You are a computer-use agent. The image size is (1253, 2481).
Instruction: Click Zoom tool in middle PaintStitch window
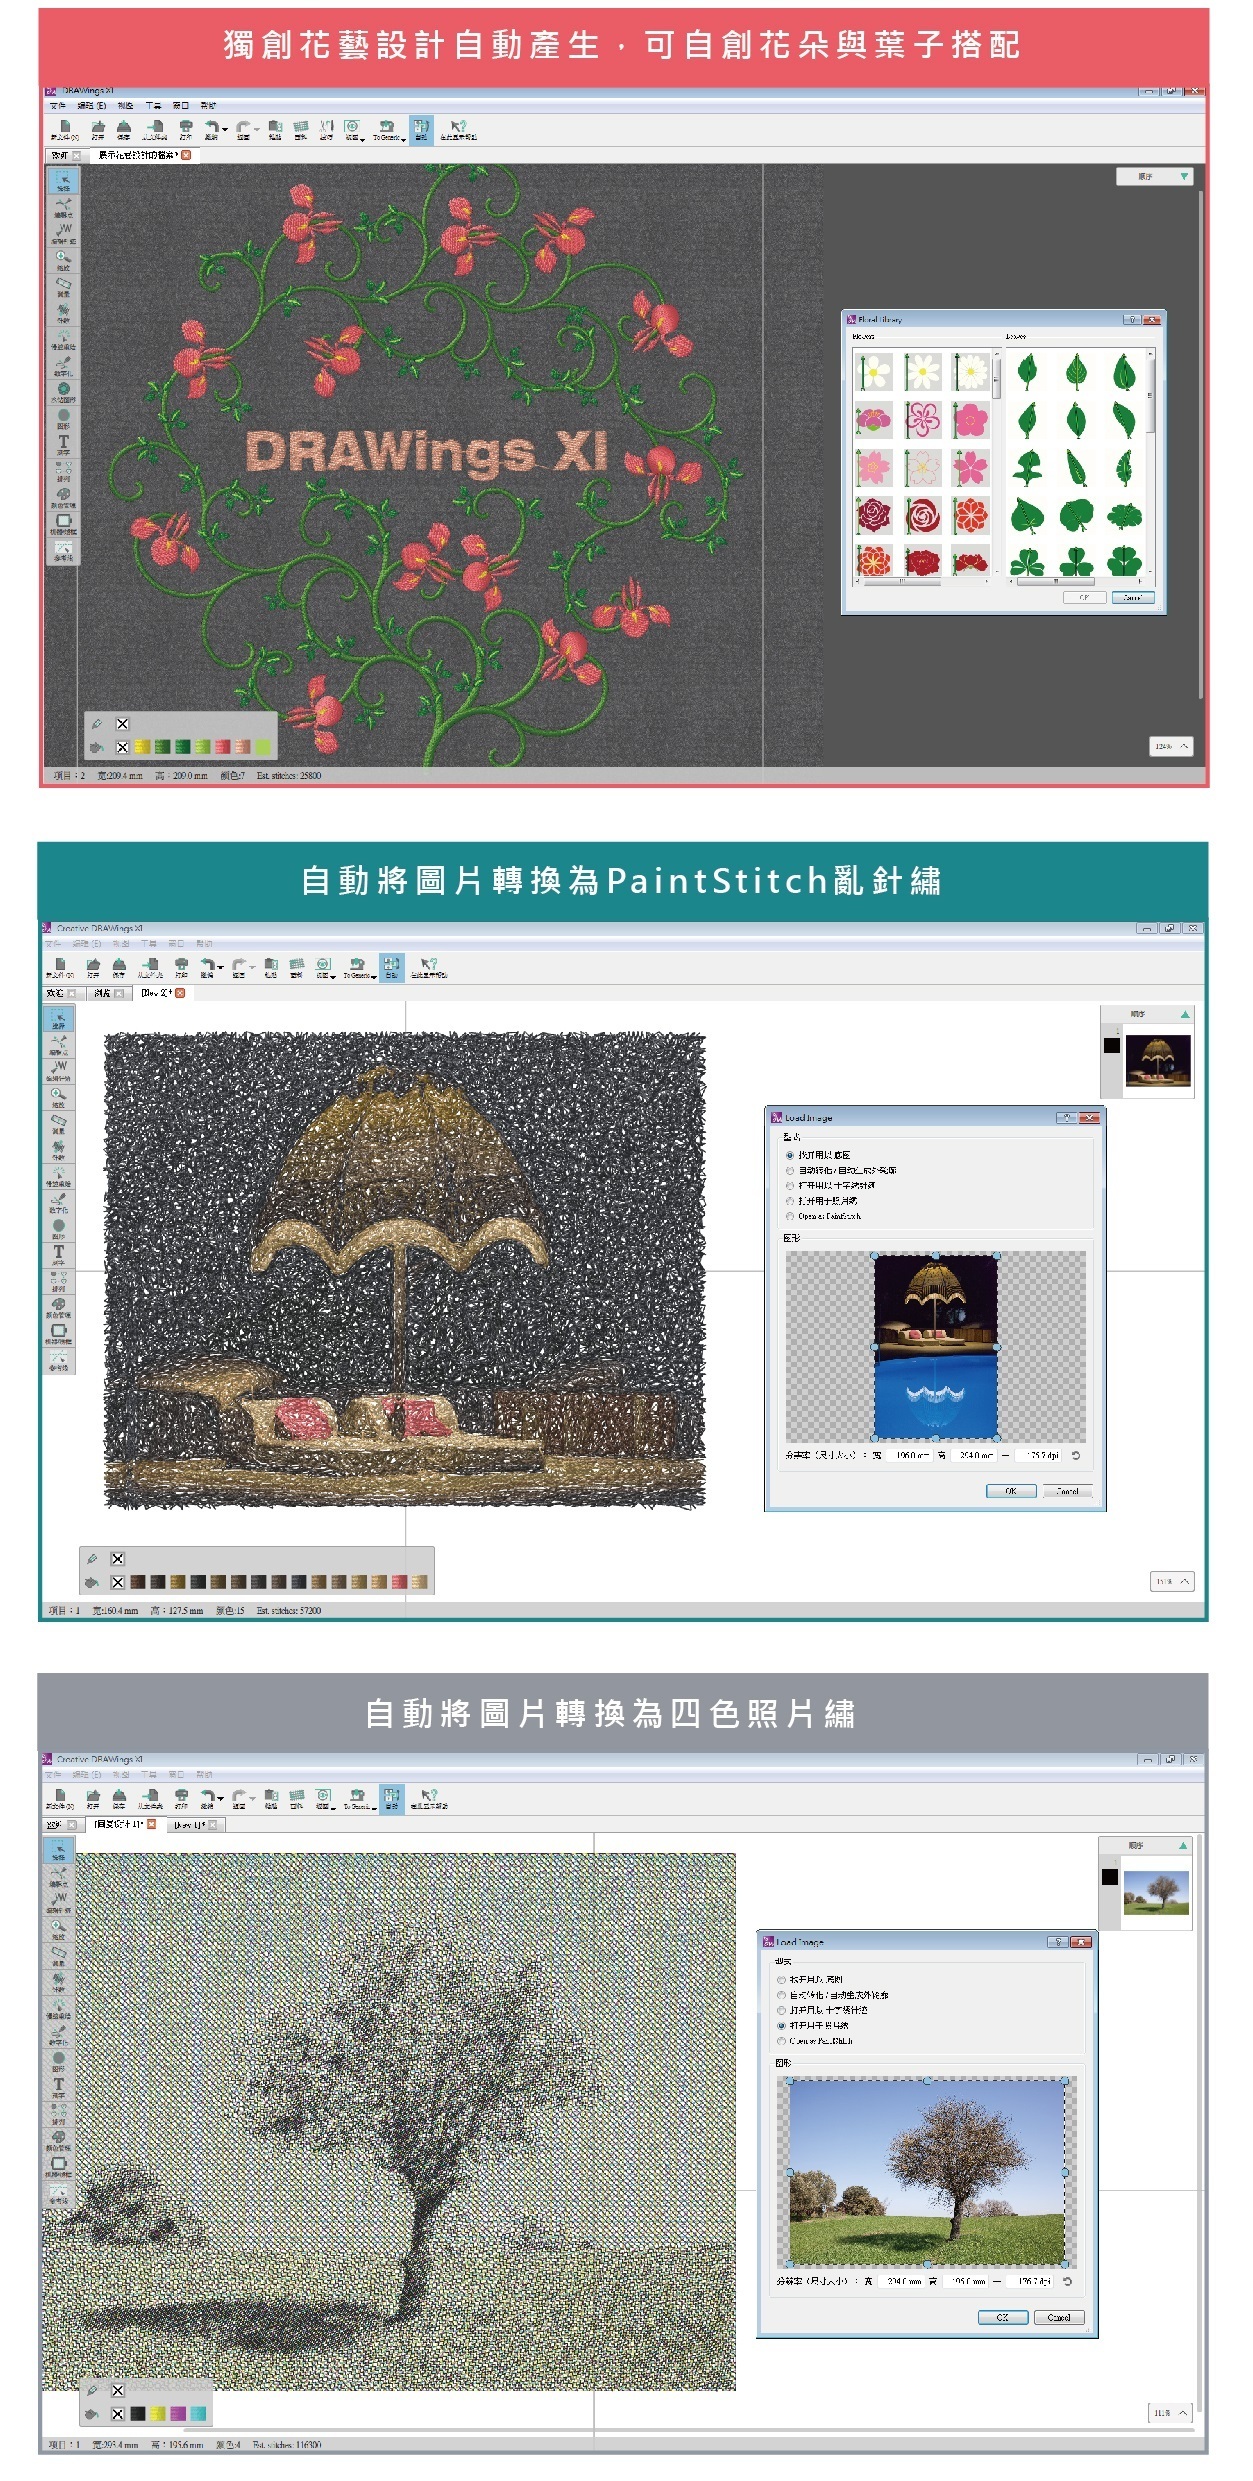pos(58,1097)
